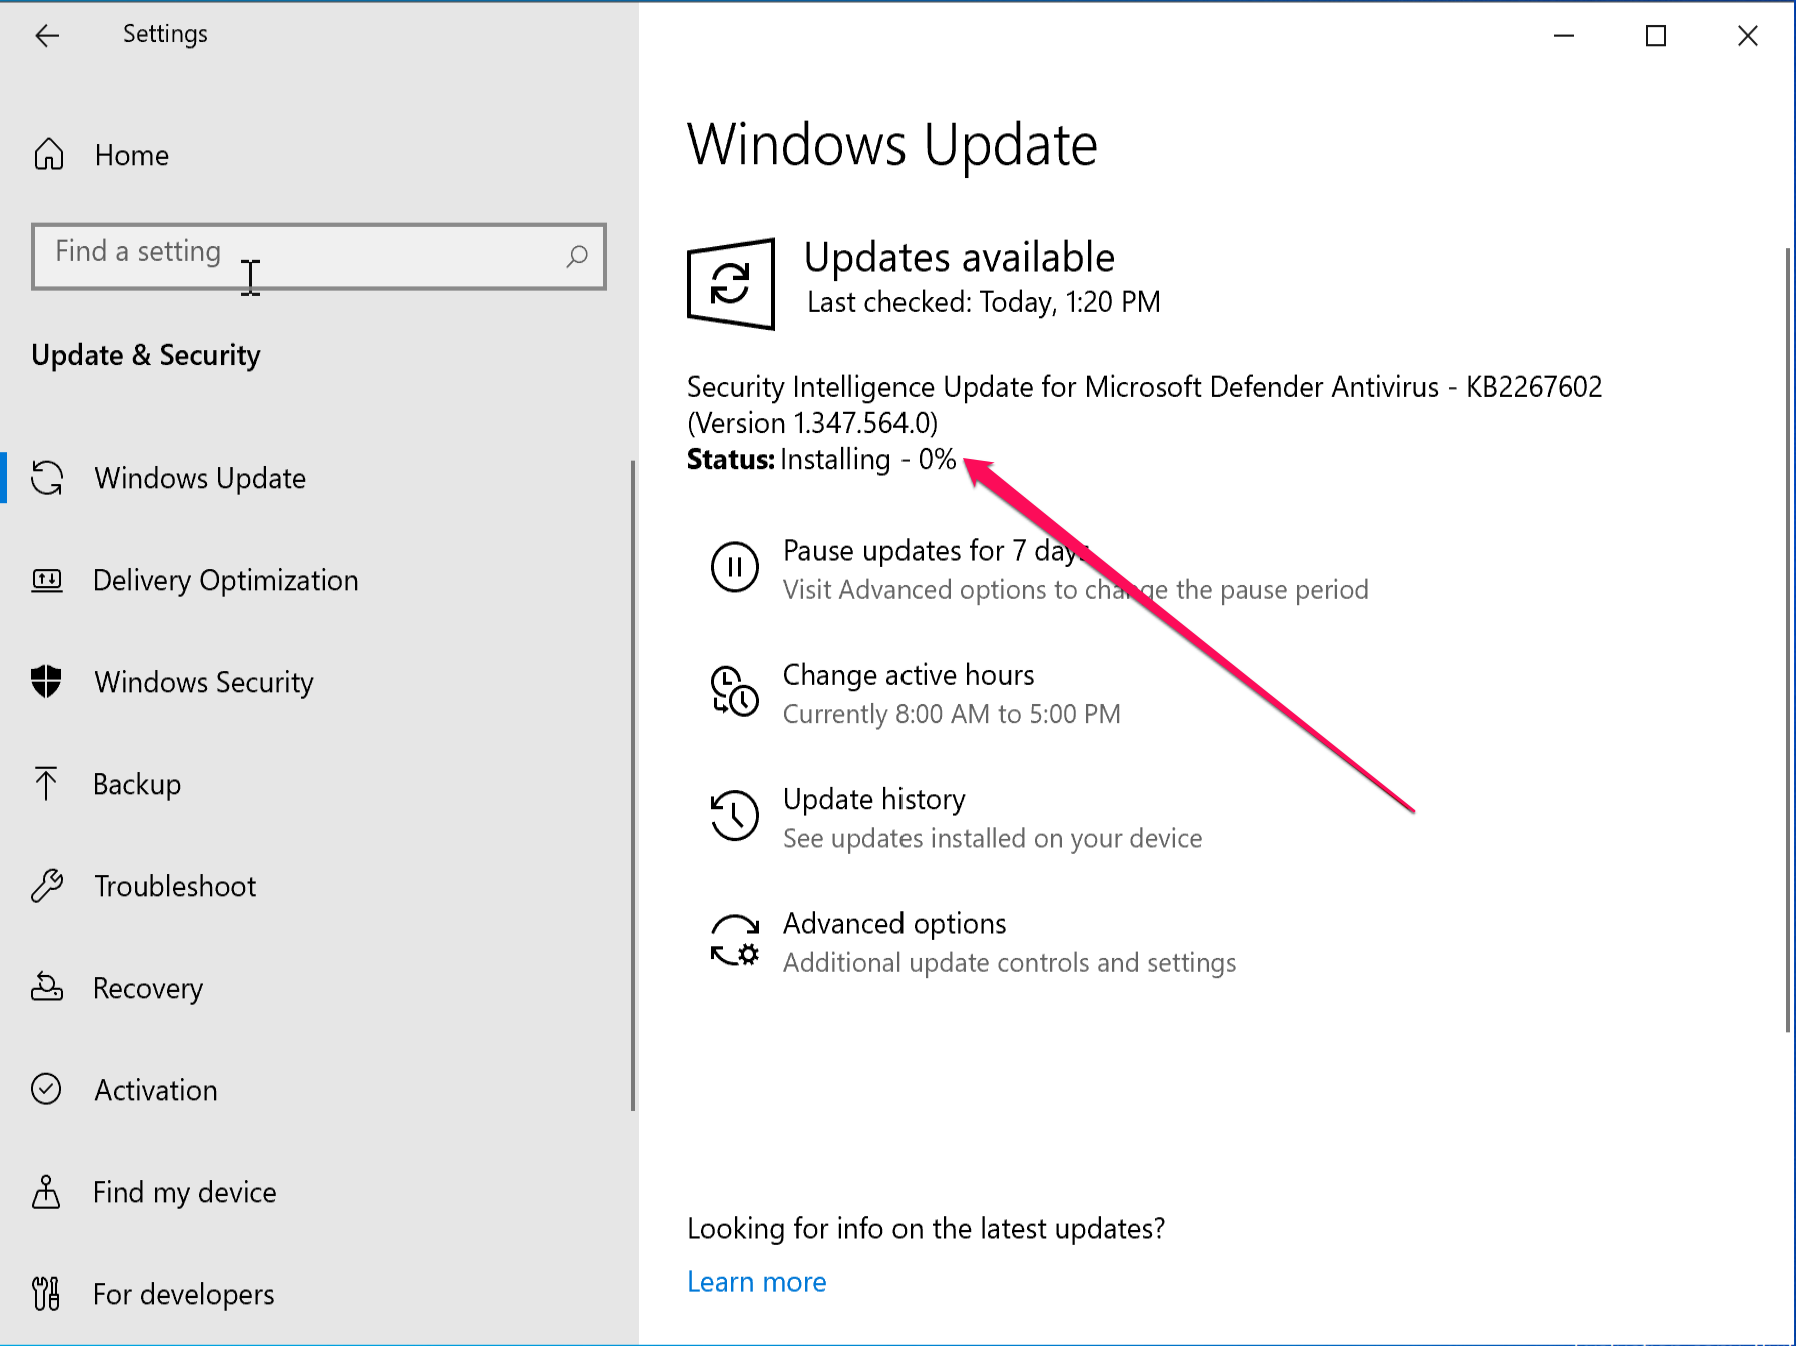
Task: Click the large Updates available refresh icon
Action: (x=731, y=284)
